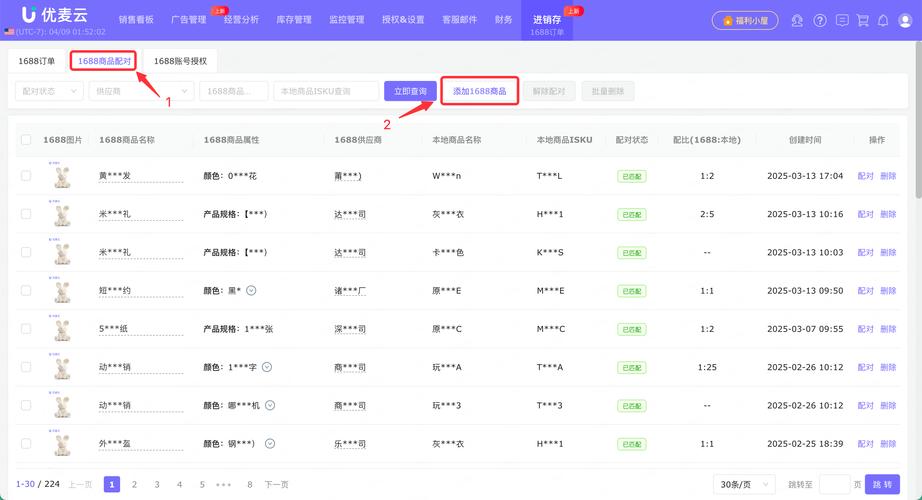The width and height of the screenshot is (922, 500).
Task: Click 删除 link in 2025-02-25 18:39 row
Action: tap(888, 444)
